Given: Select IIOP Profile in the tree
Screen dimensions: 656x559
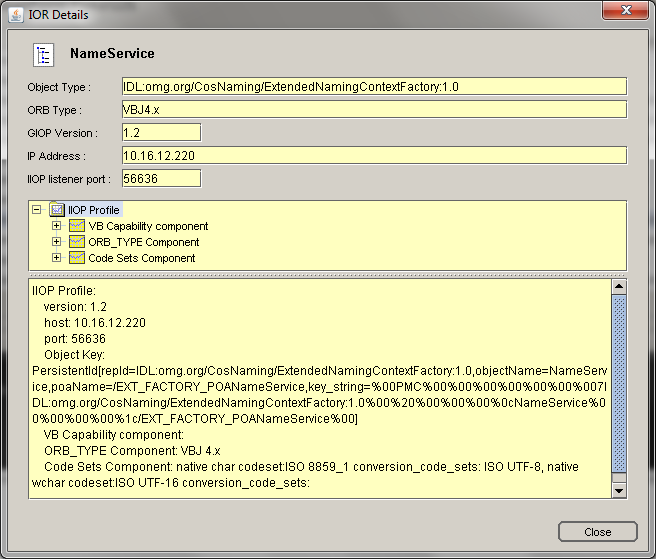Looking at the screenshot, I should (x=94, y=210).
